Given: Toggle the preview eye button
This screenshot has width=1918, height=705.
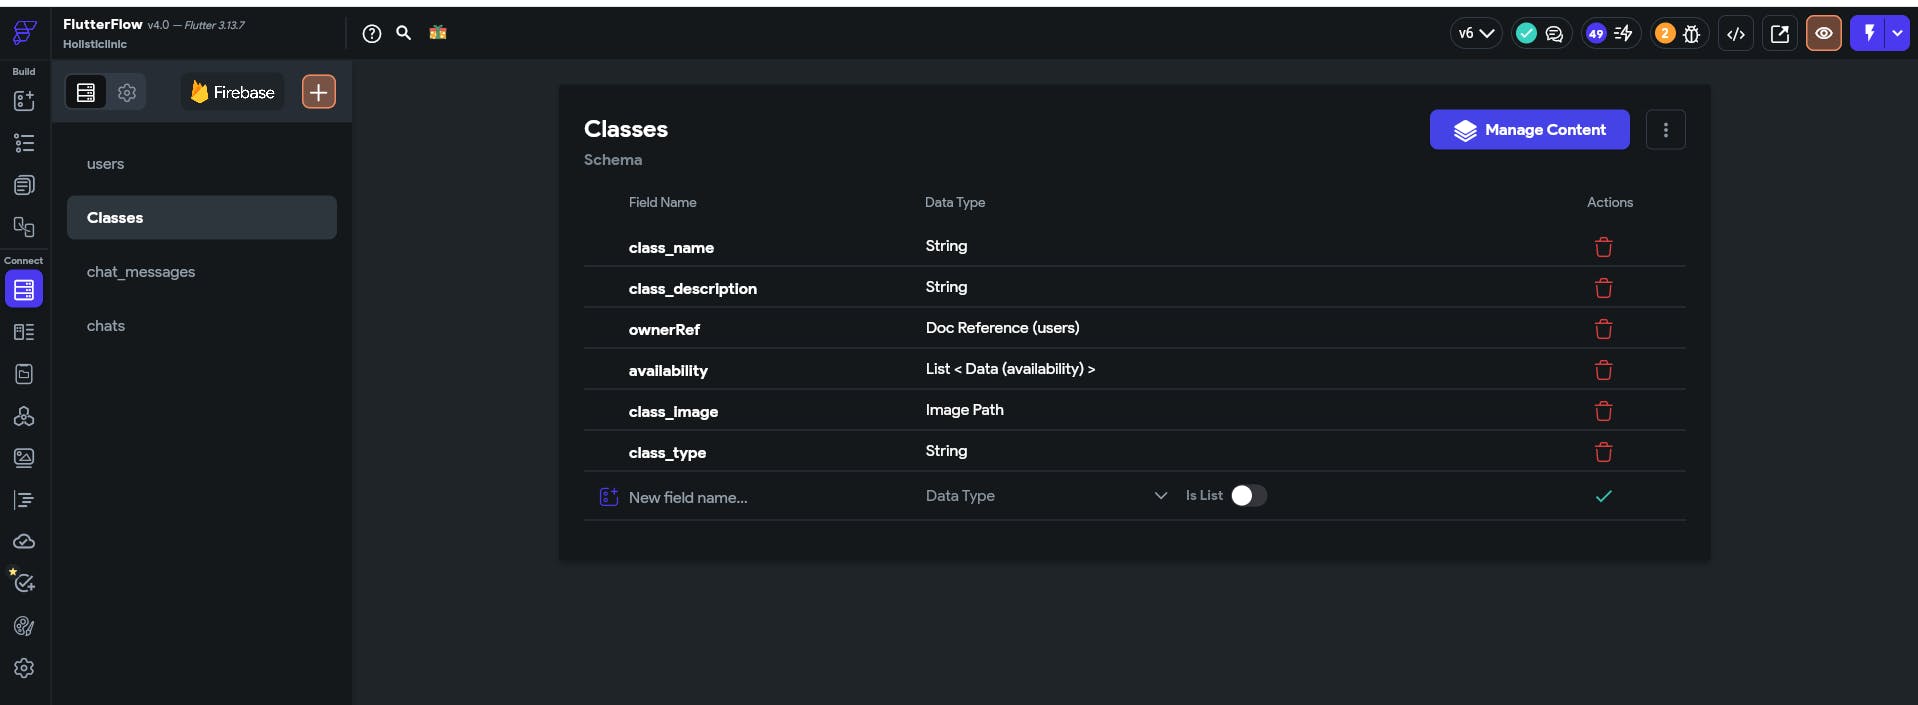Looking at the screenshot, I should click(x=1823, y=33).
